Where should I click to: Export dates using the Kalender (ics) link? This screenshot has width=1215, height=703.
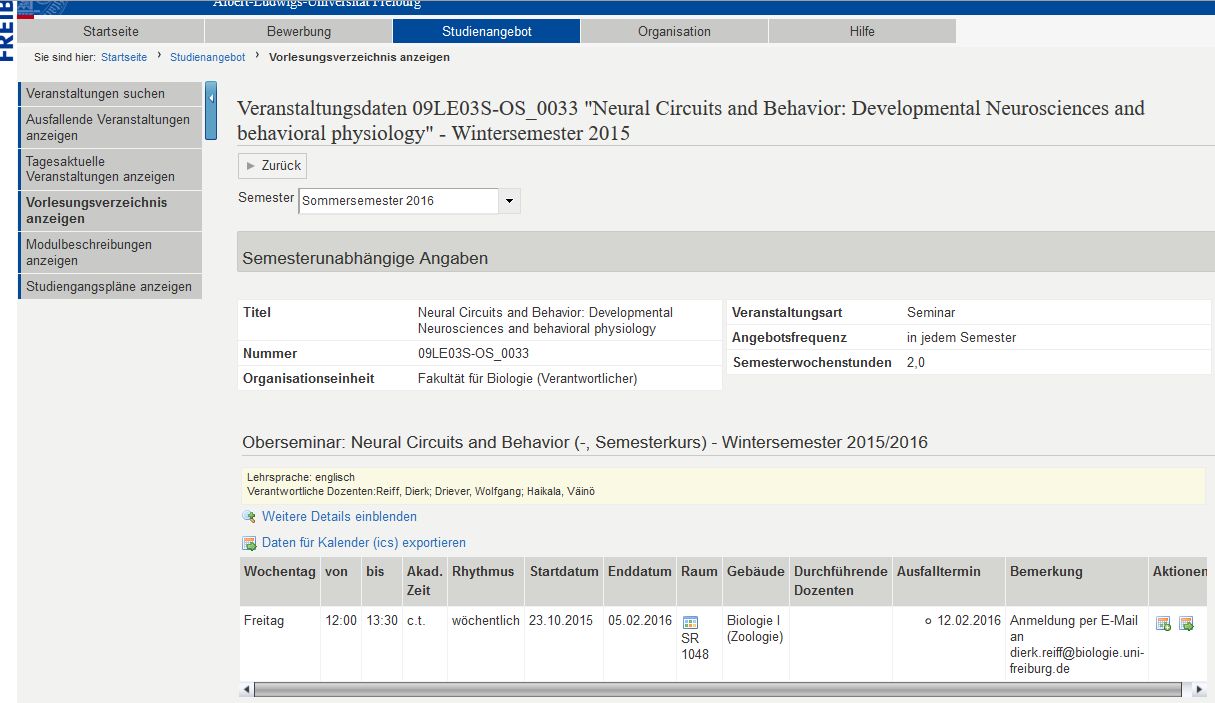(363, 543)
